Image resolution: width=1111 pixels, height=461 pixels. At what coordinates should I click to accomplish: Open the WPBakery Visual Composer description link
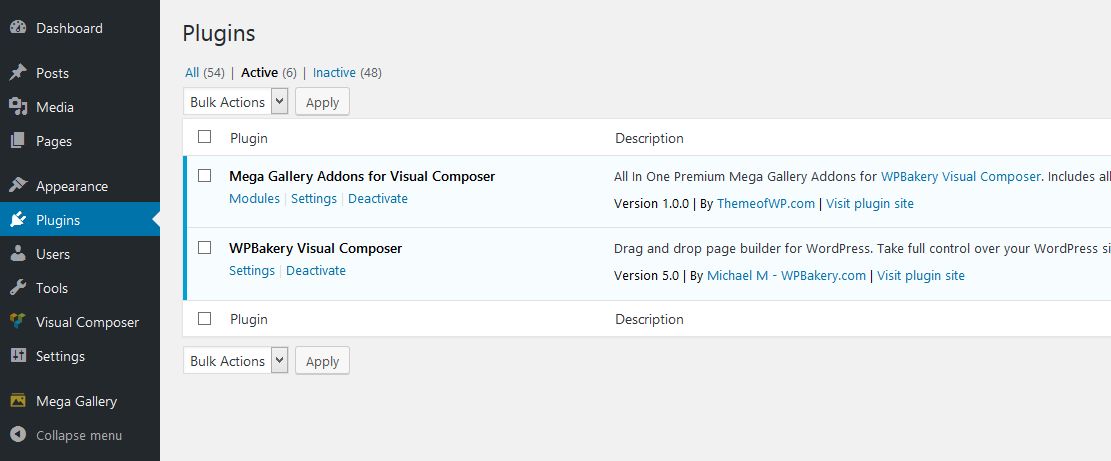(961, 176)
